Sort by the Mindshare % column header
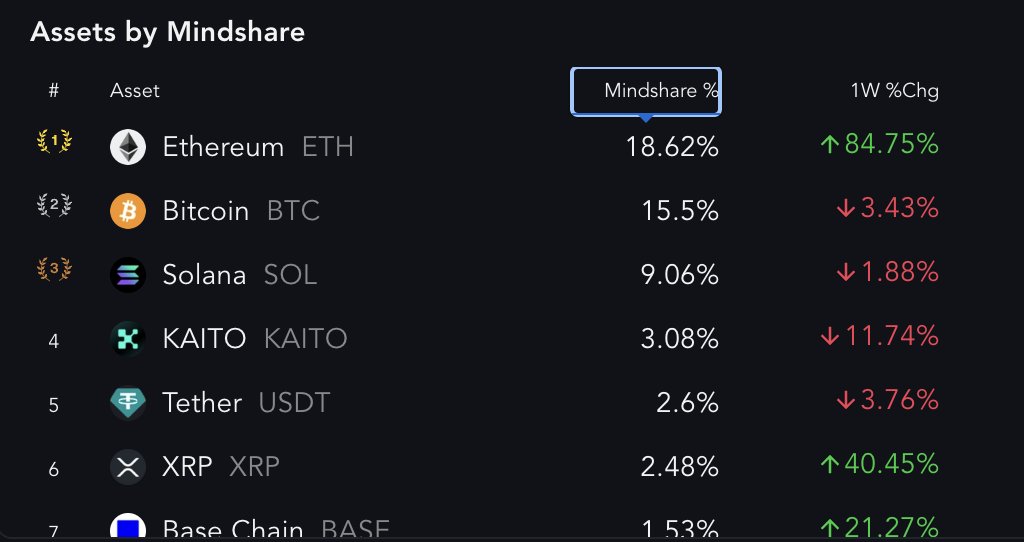This screenshot has height=542, width=1024. (x=646, y=91)
